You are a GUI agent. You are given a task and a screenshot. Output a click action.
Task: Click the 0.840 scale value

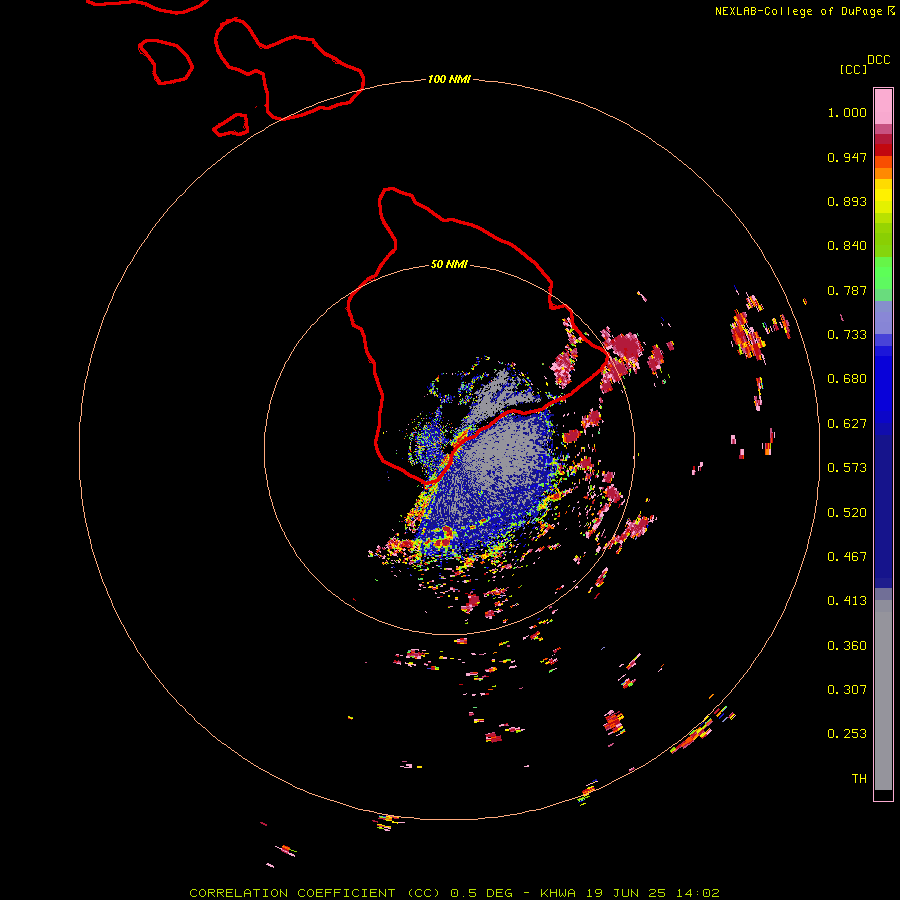click(x=847, y=246)
